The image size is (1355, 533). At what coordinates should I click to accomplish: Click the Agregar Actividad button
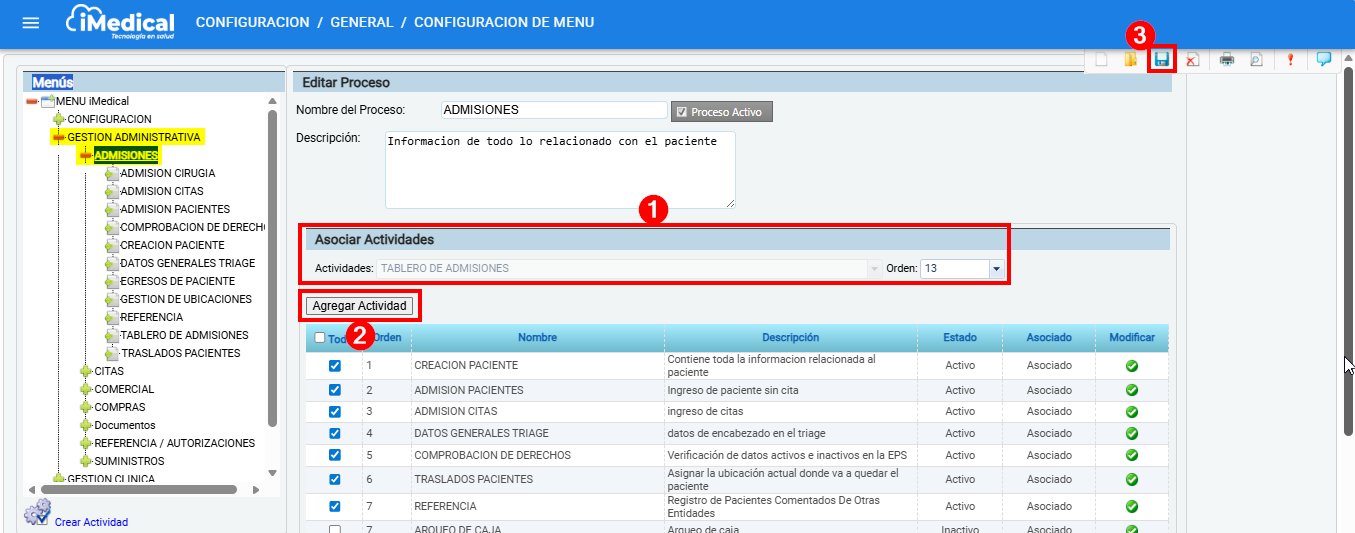coord(359,305)
